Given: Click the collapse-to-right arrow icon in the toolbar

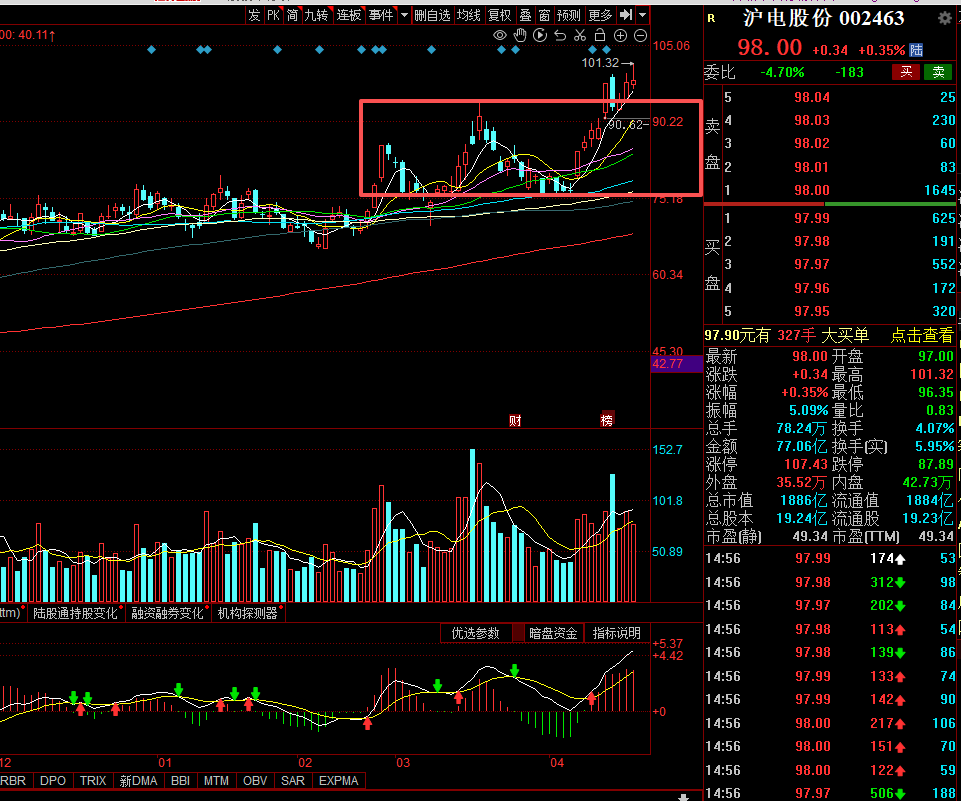Looking at the screenshot, I should pos(625,15).
